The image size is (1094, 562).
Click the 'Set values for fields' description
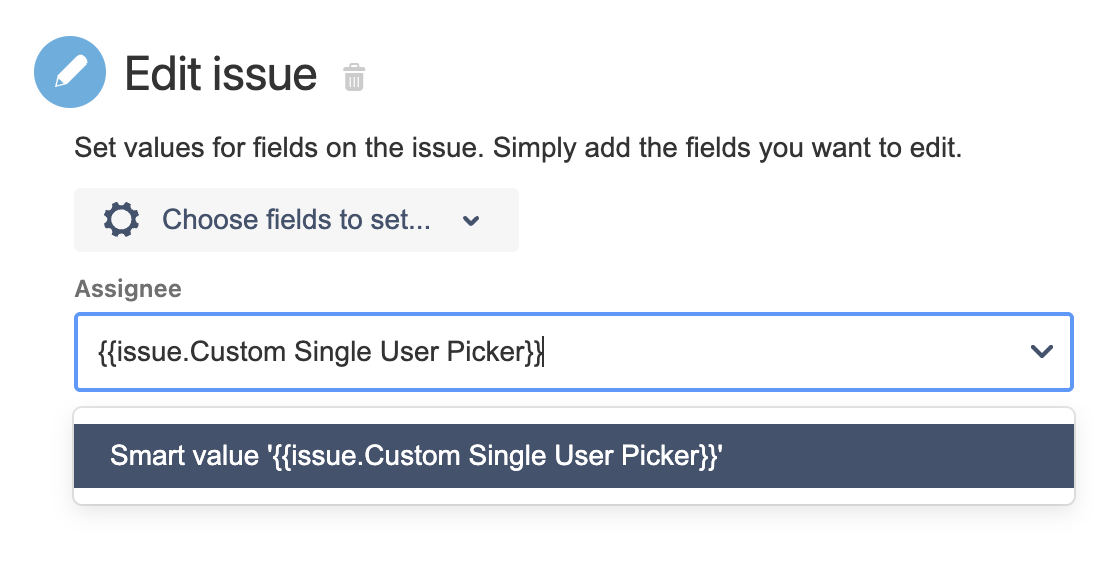[517, 150]
